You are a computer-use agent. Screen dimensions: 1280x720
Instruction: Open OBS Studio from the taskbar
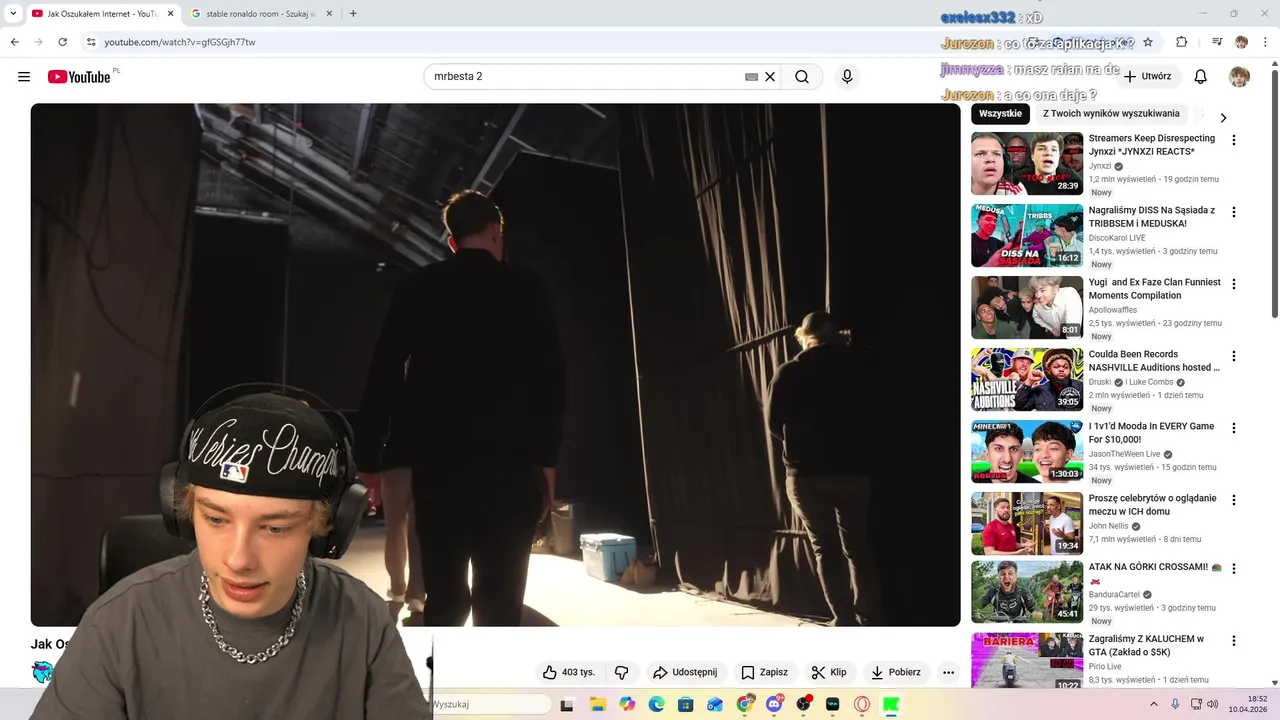pos(803,704)
